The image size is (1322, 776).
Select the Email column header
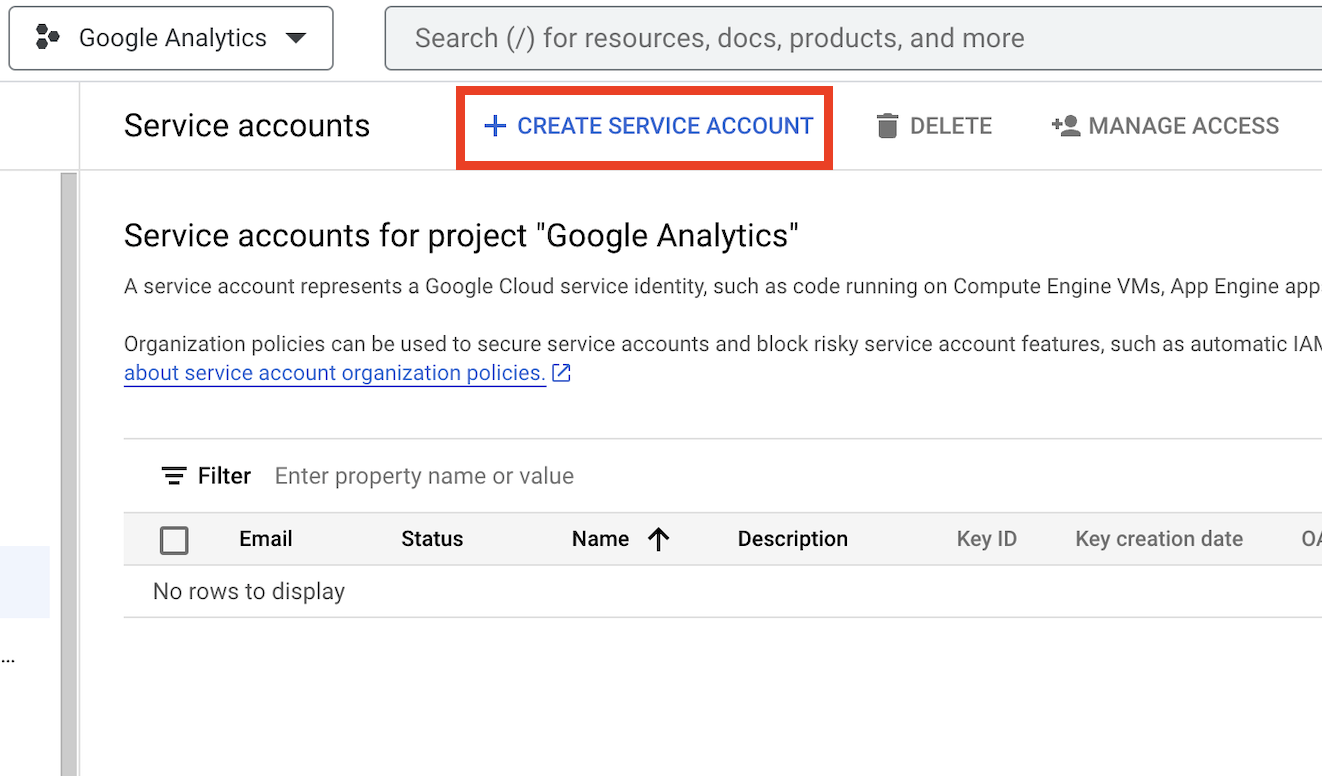[265, 539]
